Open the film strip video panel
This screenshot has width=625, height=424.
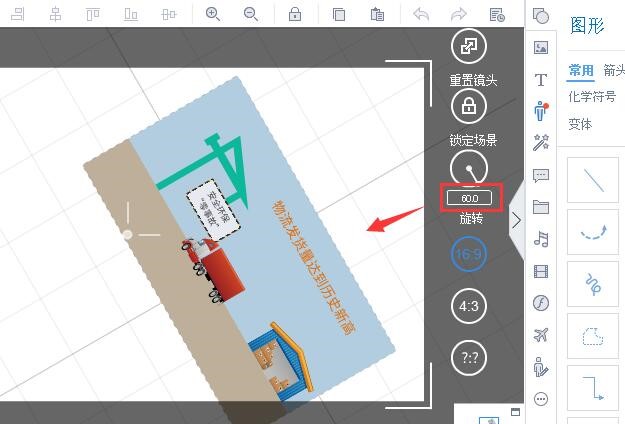click(541, 271)
